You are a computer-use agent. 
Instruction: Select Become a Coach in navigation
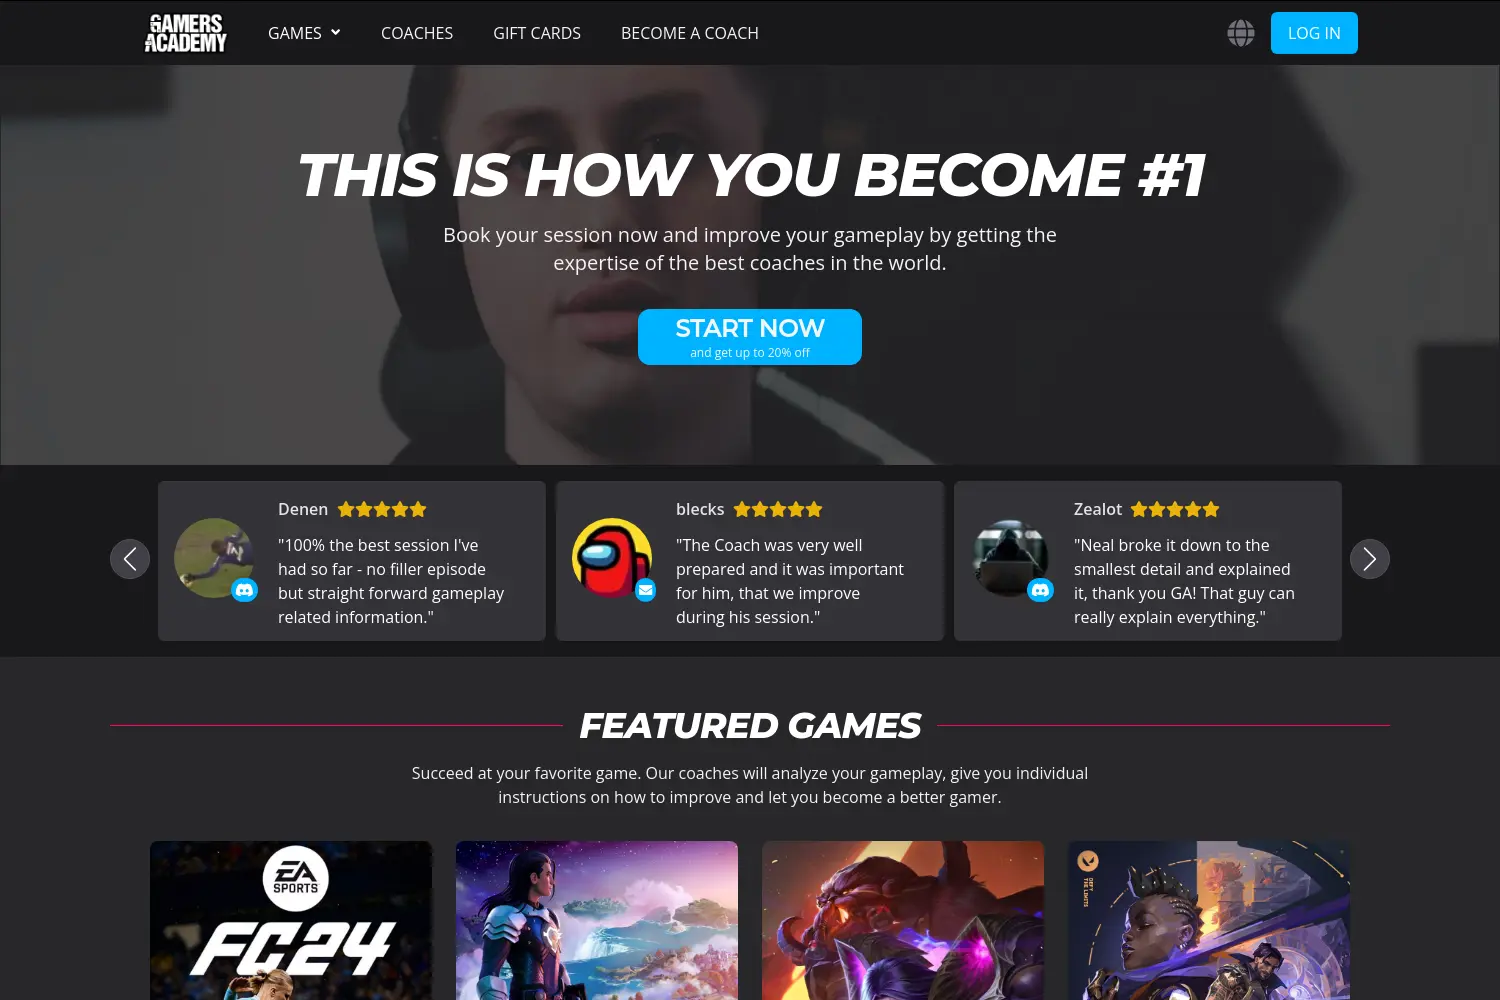point(690,33)
